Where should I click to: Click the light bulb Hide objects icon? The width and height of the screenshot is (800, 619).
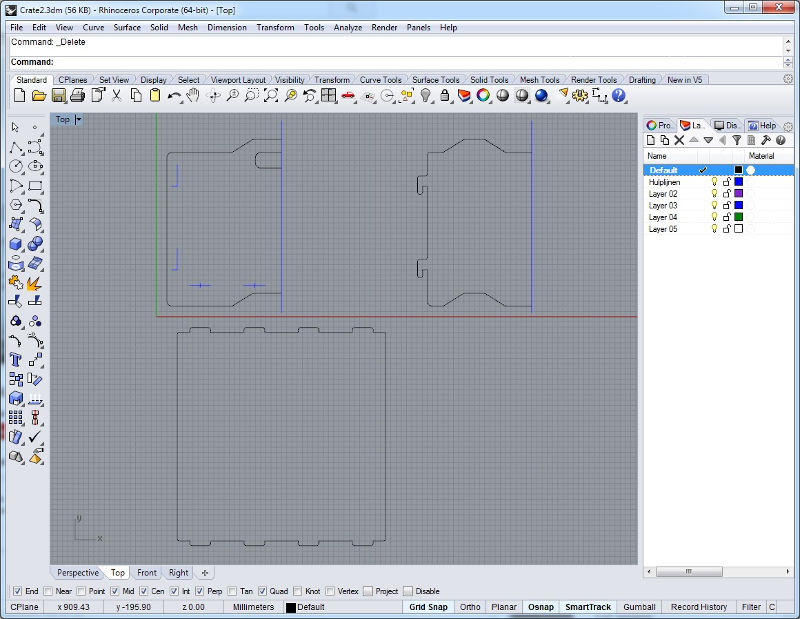point(426,95)
